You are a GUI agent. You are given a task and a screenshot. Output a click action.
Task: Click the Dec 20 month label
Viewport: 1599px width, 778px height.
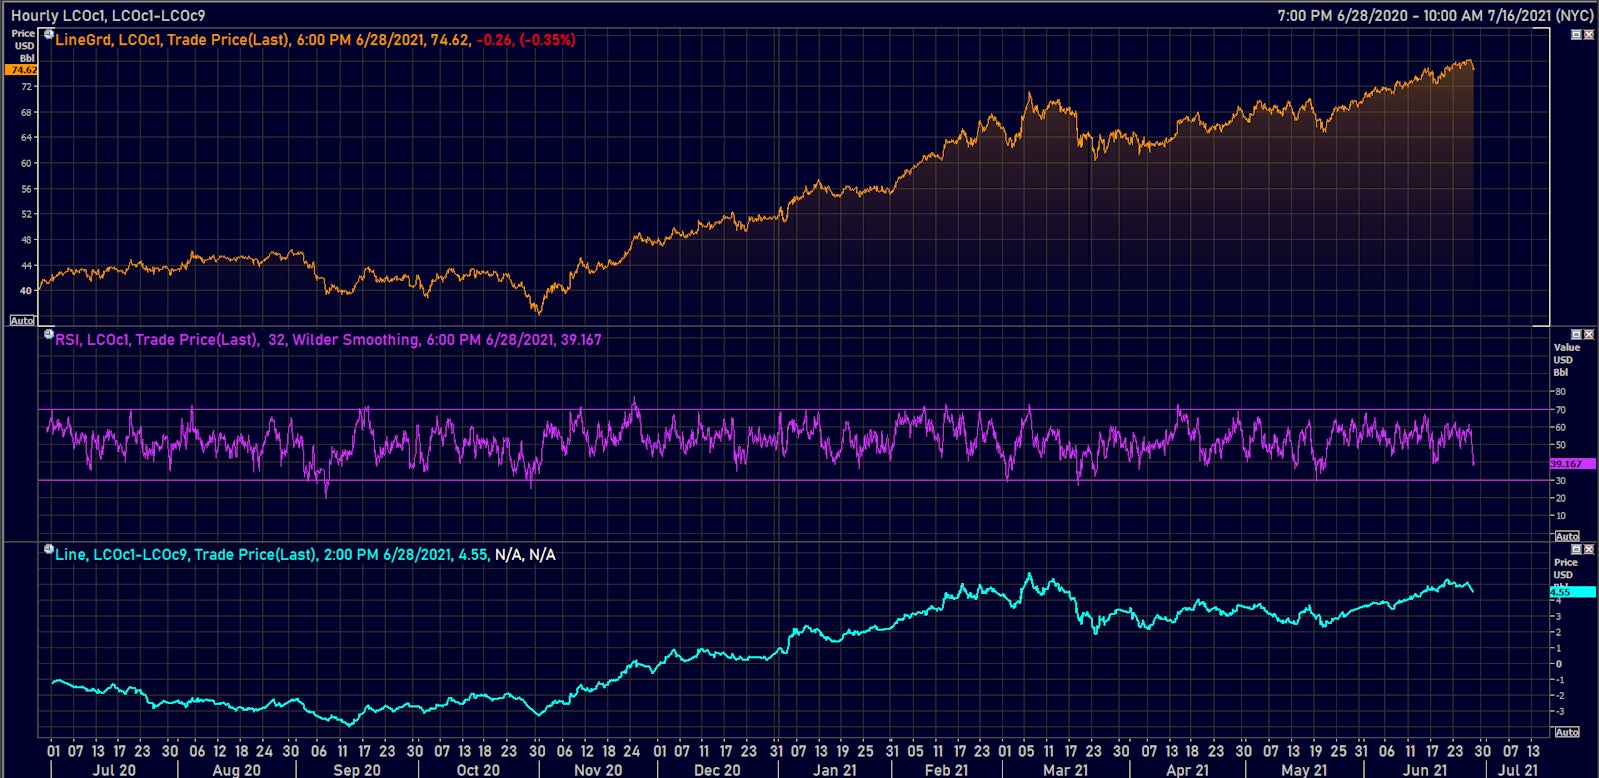(x=717, y=770)
